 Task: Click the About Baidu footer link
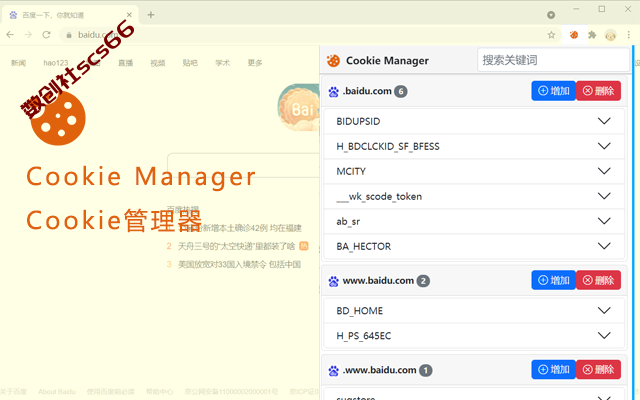click(x=57, y=392)
